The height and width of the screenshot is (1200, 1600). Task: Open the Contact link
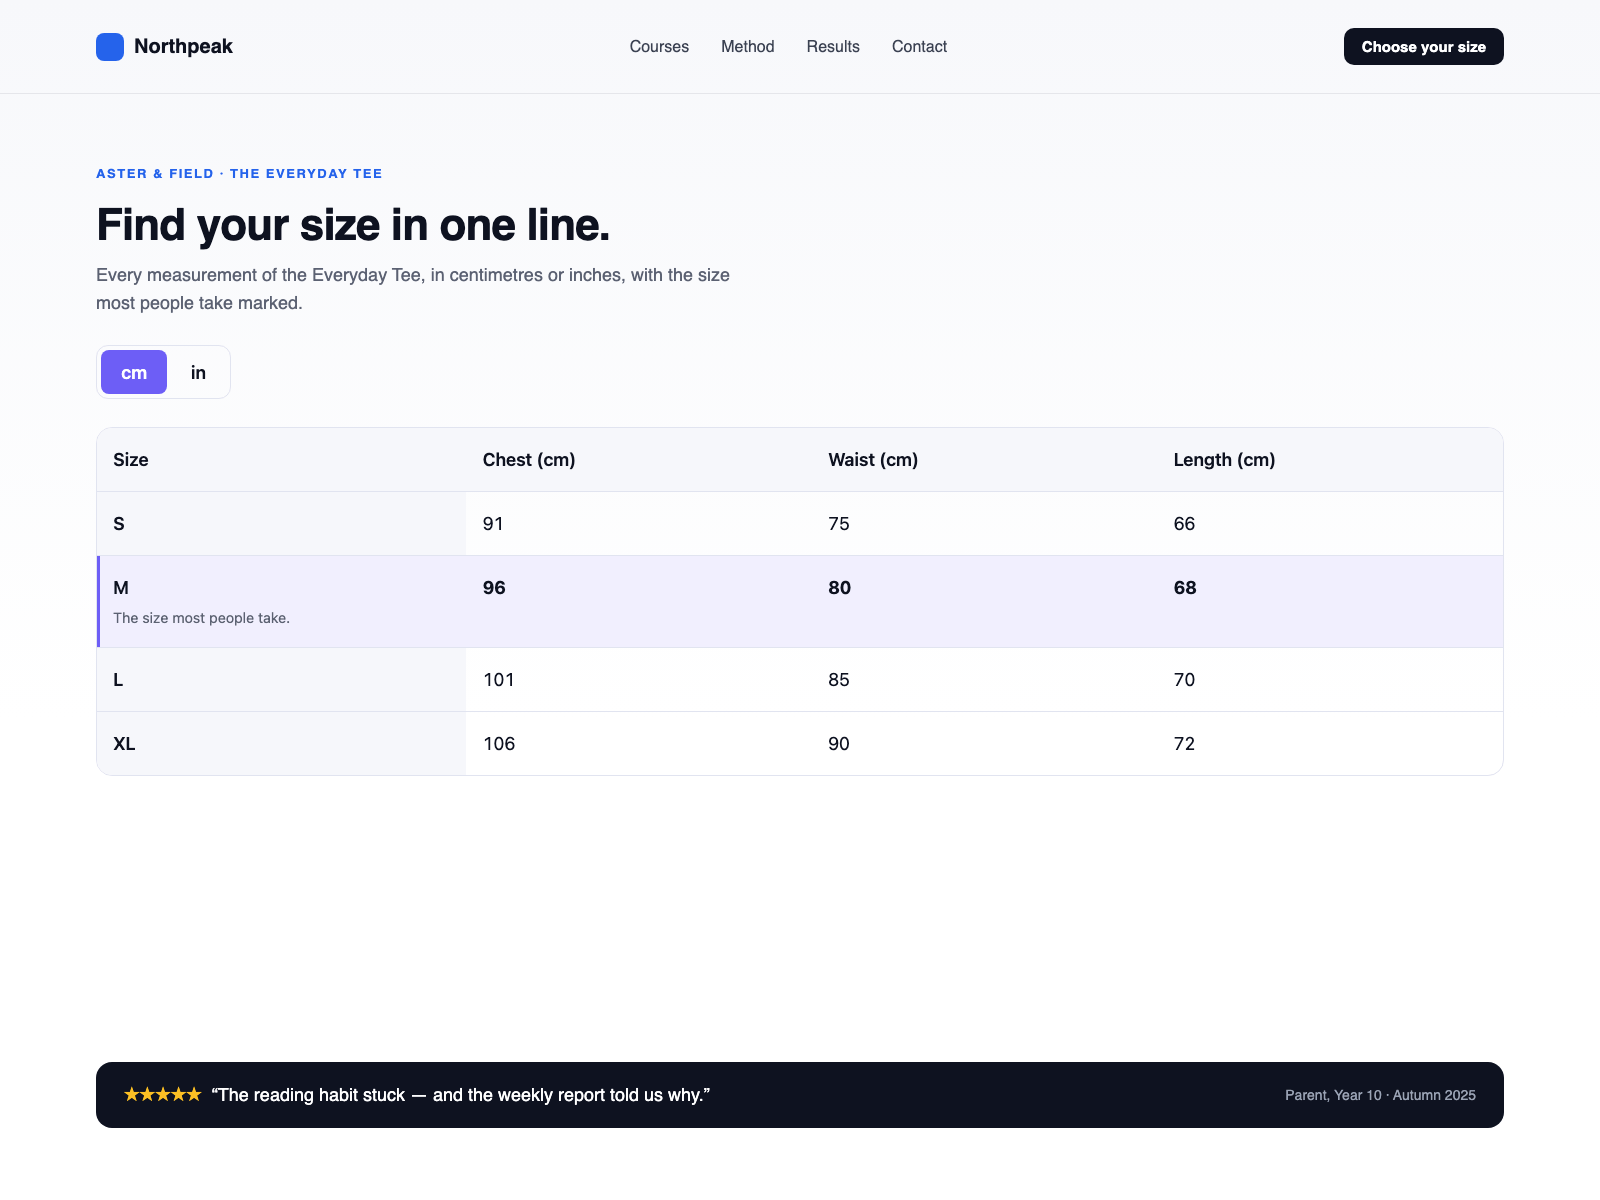919,47
